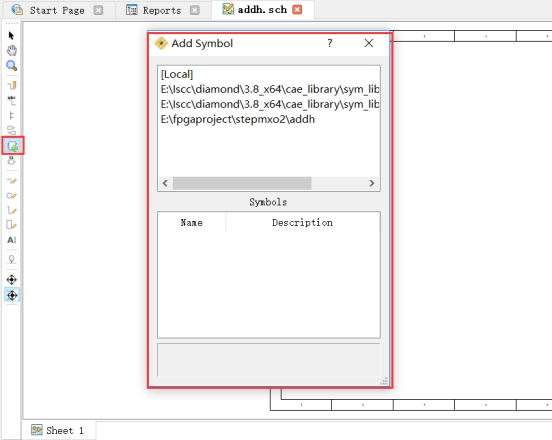Click the Description column header
552x440 pixels.
point(302,222)
